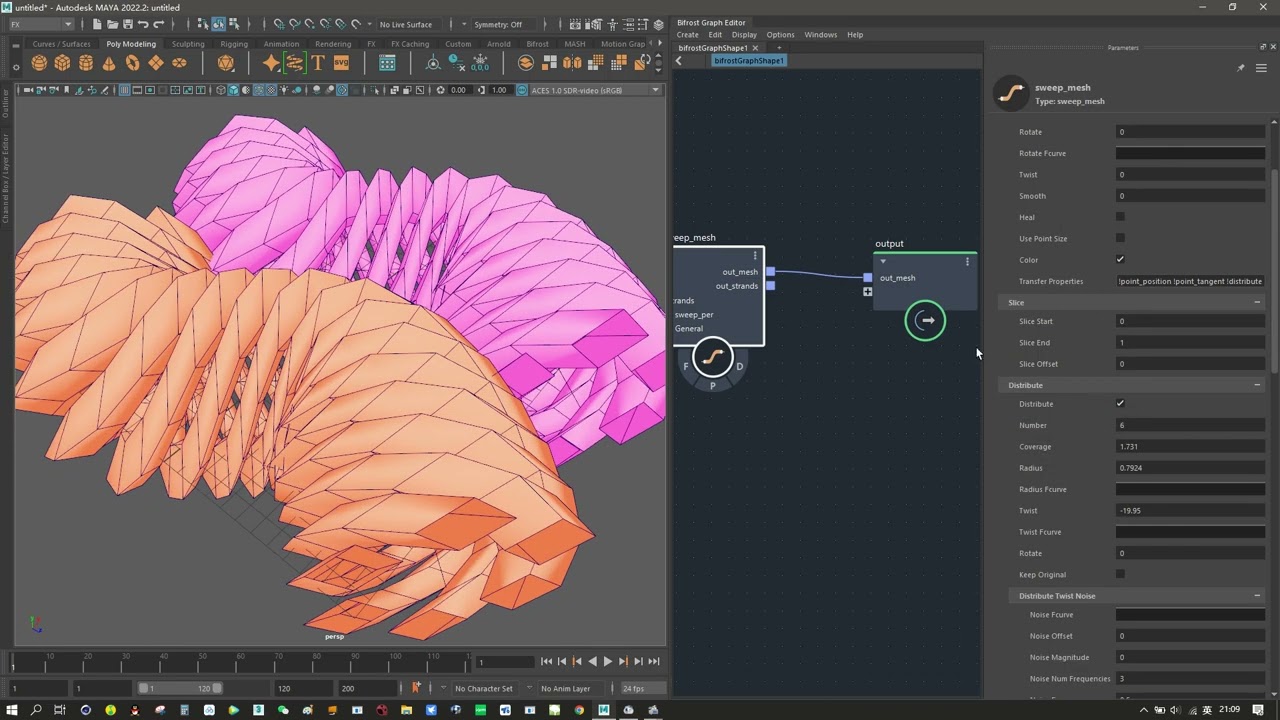This screenshot has width=1280, height=720.
Task: Collapse the Slice section
Action: (1257, 302)
